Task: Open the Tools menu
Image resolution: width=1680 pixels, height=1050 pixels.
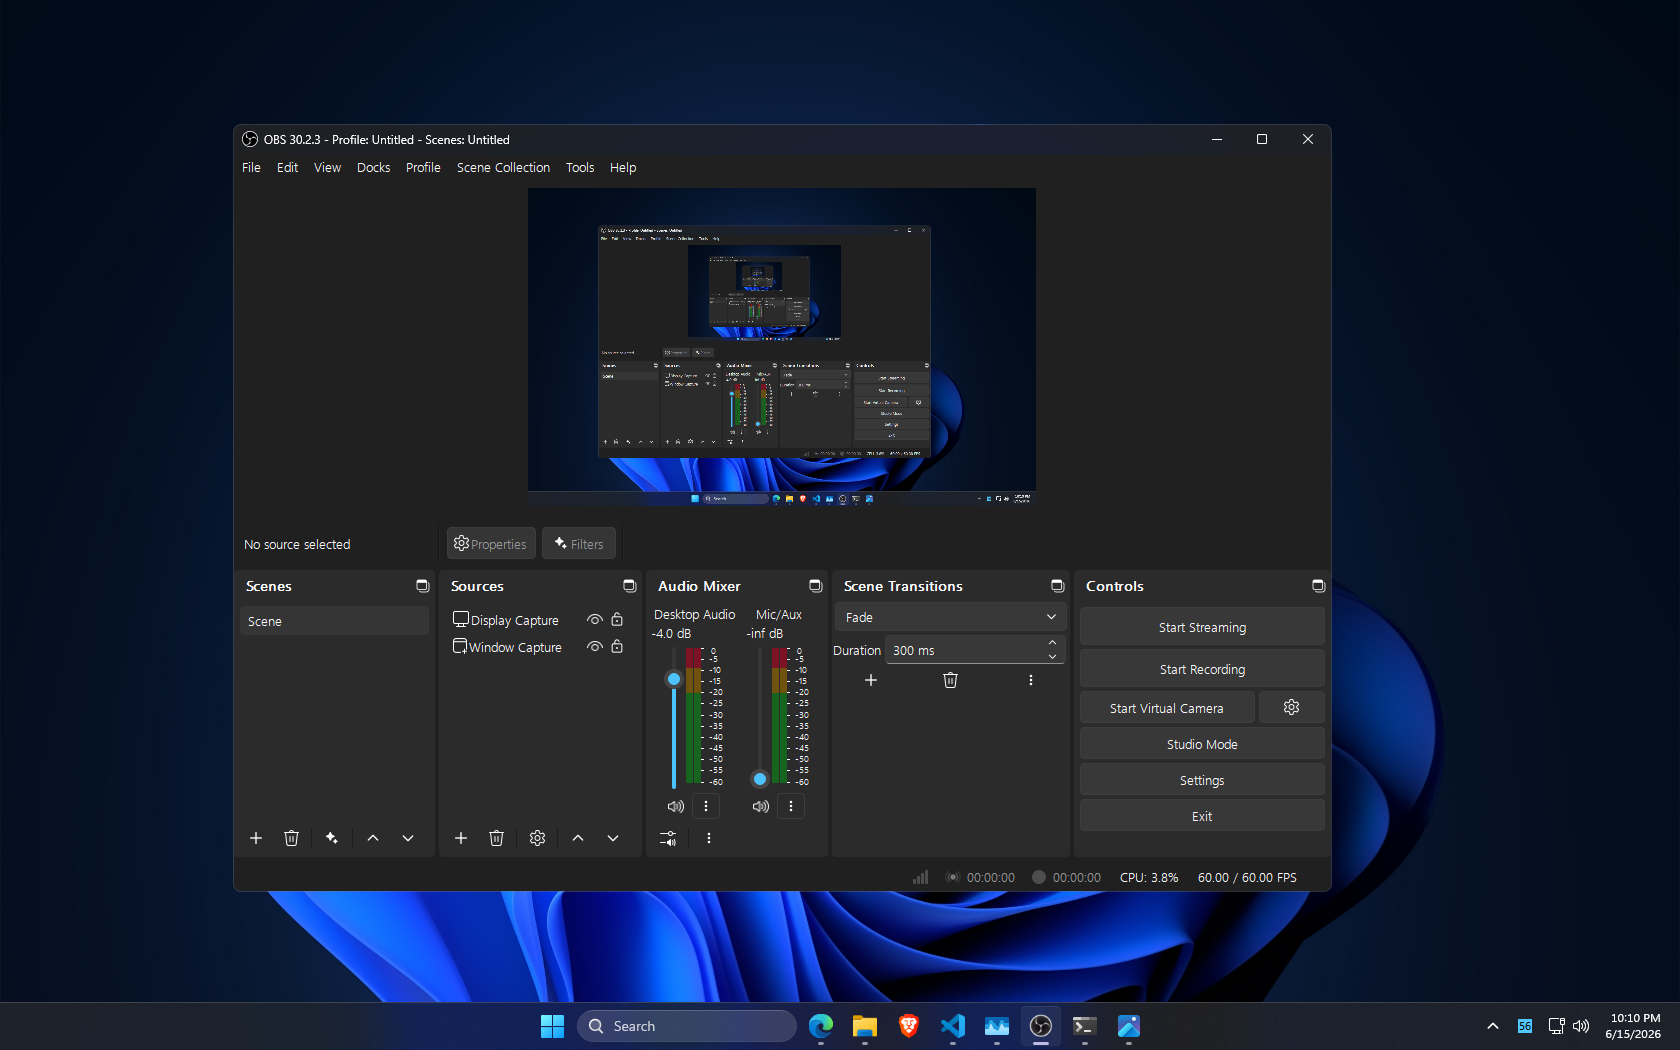Action: (580, 167)
